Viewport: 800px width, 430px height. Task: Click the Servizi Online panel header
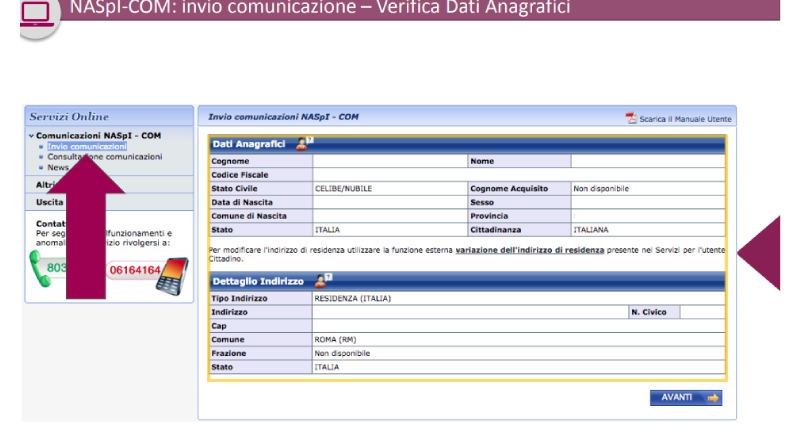point(109,116)
